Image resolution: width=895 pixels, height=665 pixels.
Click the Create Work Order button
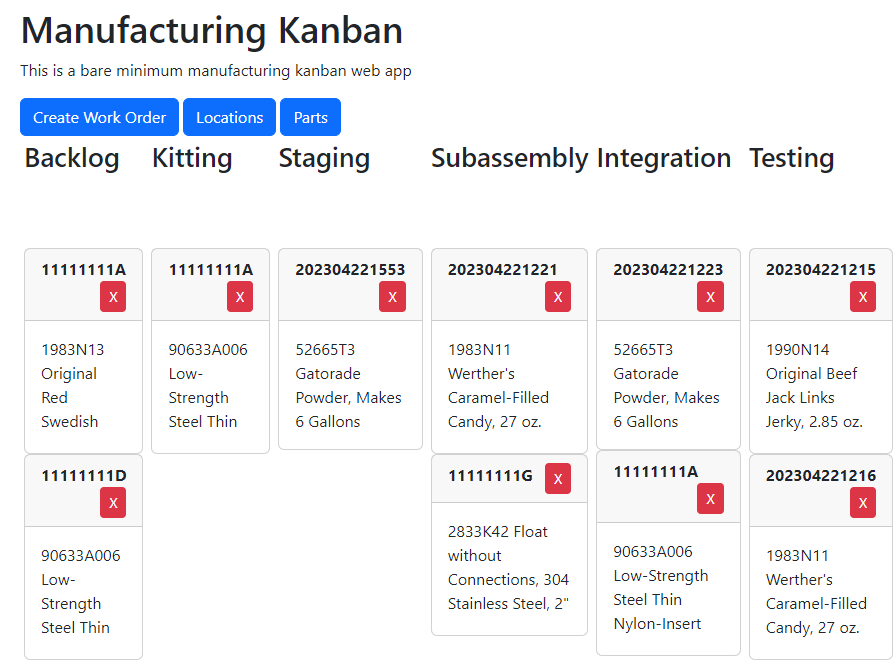click(99, 117)
